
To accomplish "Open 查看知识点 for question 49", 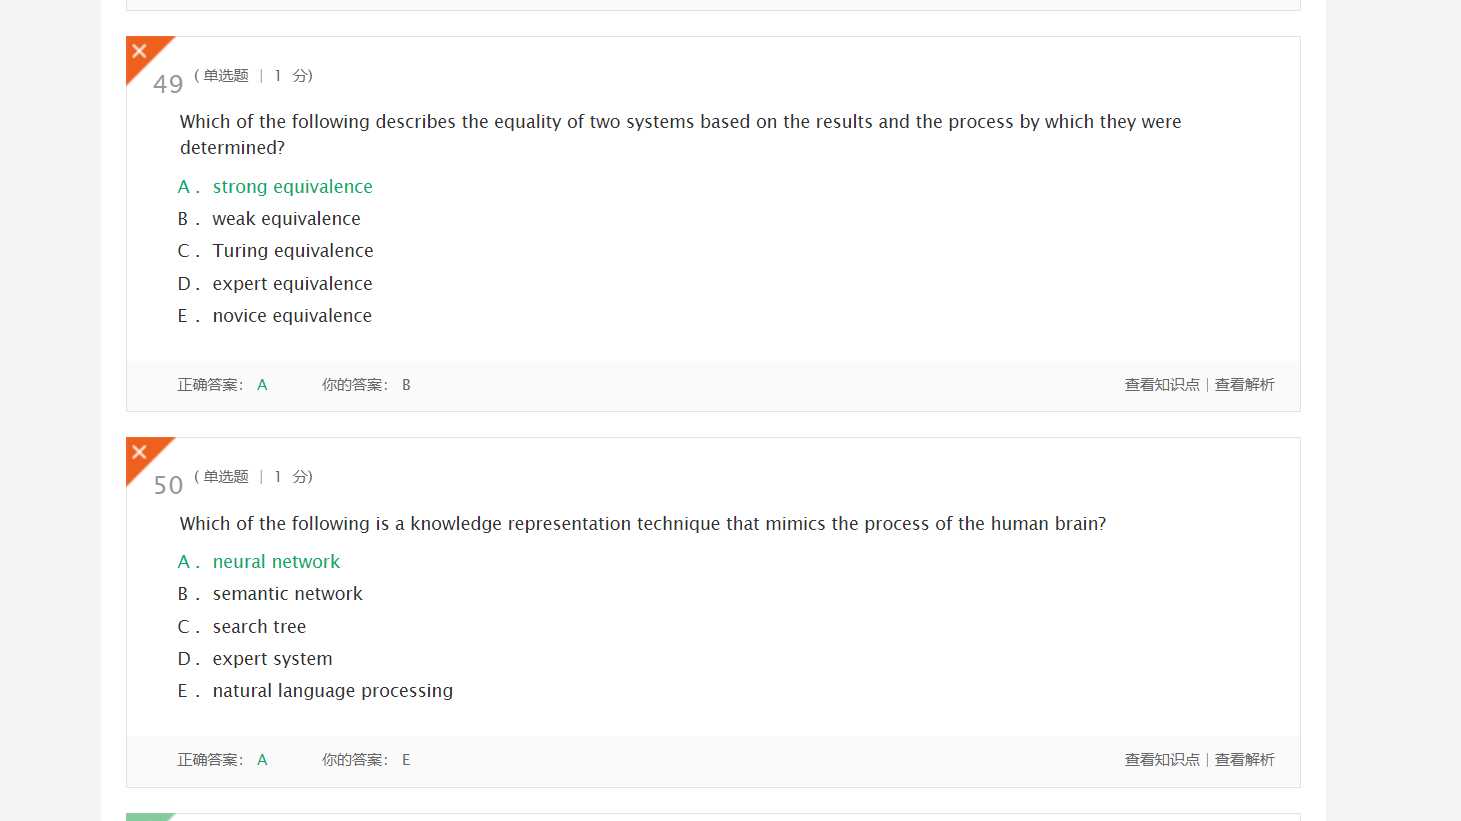I will tap(1162, 385).
